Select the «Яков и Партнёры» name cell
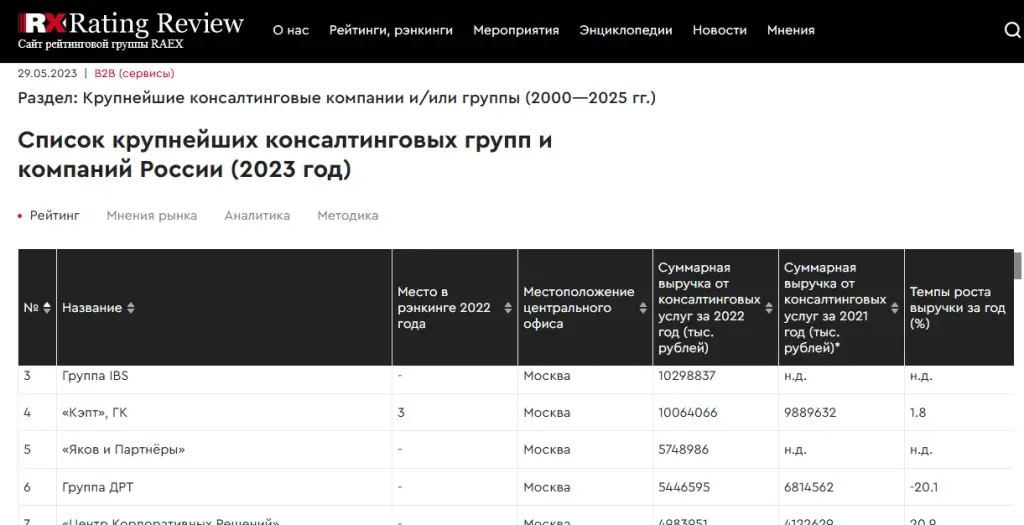1024x525 pixels. click(123, 450)
